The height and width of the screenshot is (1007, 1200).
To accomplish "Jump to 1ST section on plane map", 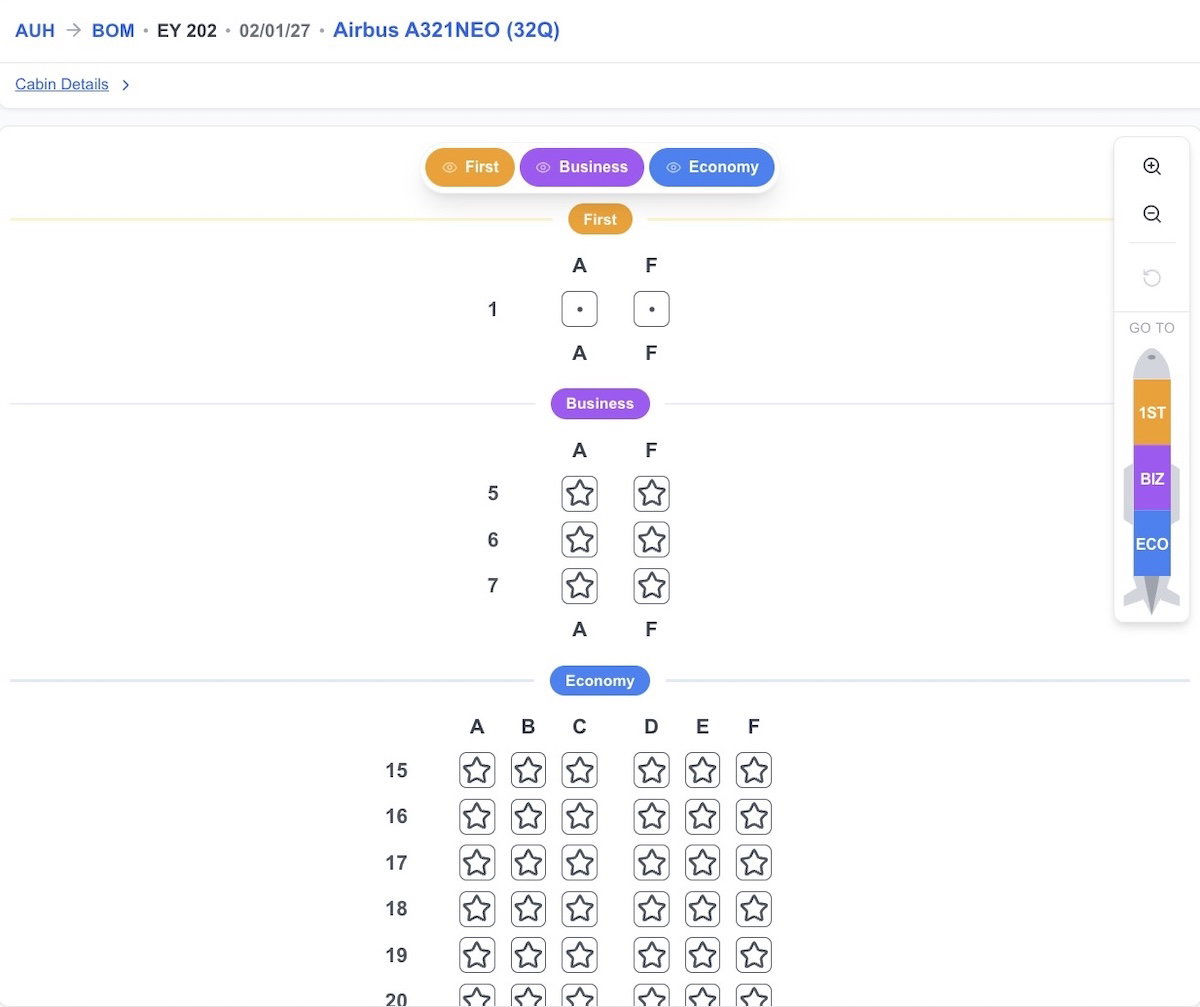I will (x=1151, y=412).
